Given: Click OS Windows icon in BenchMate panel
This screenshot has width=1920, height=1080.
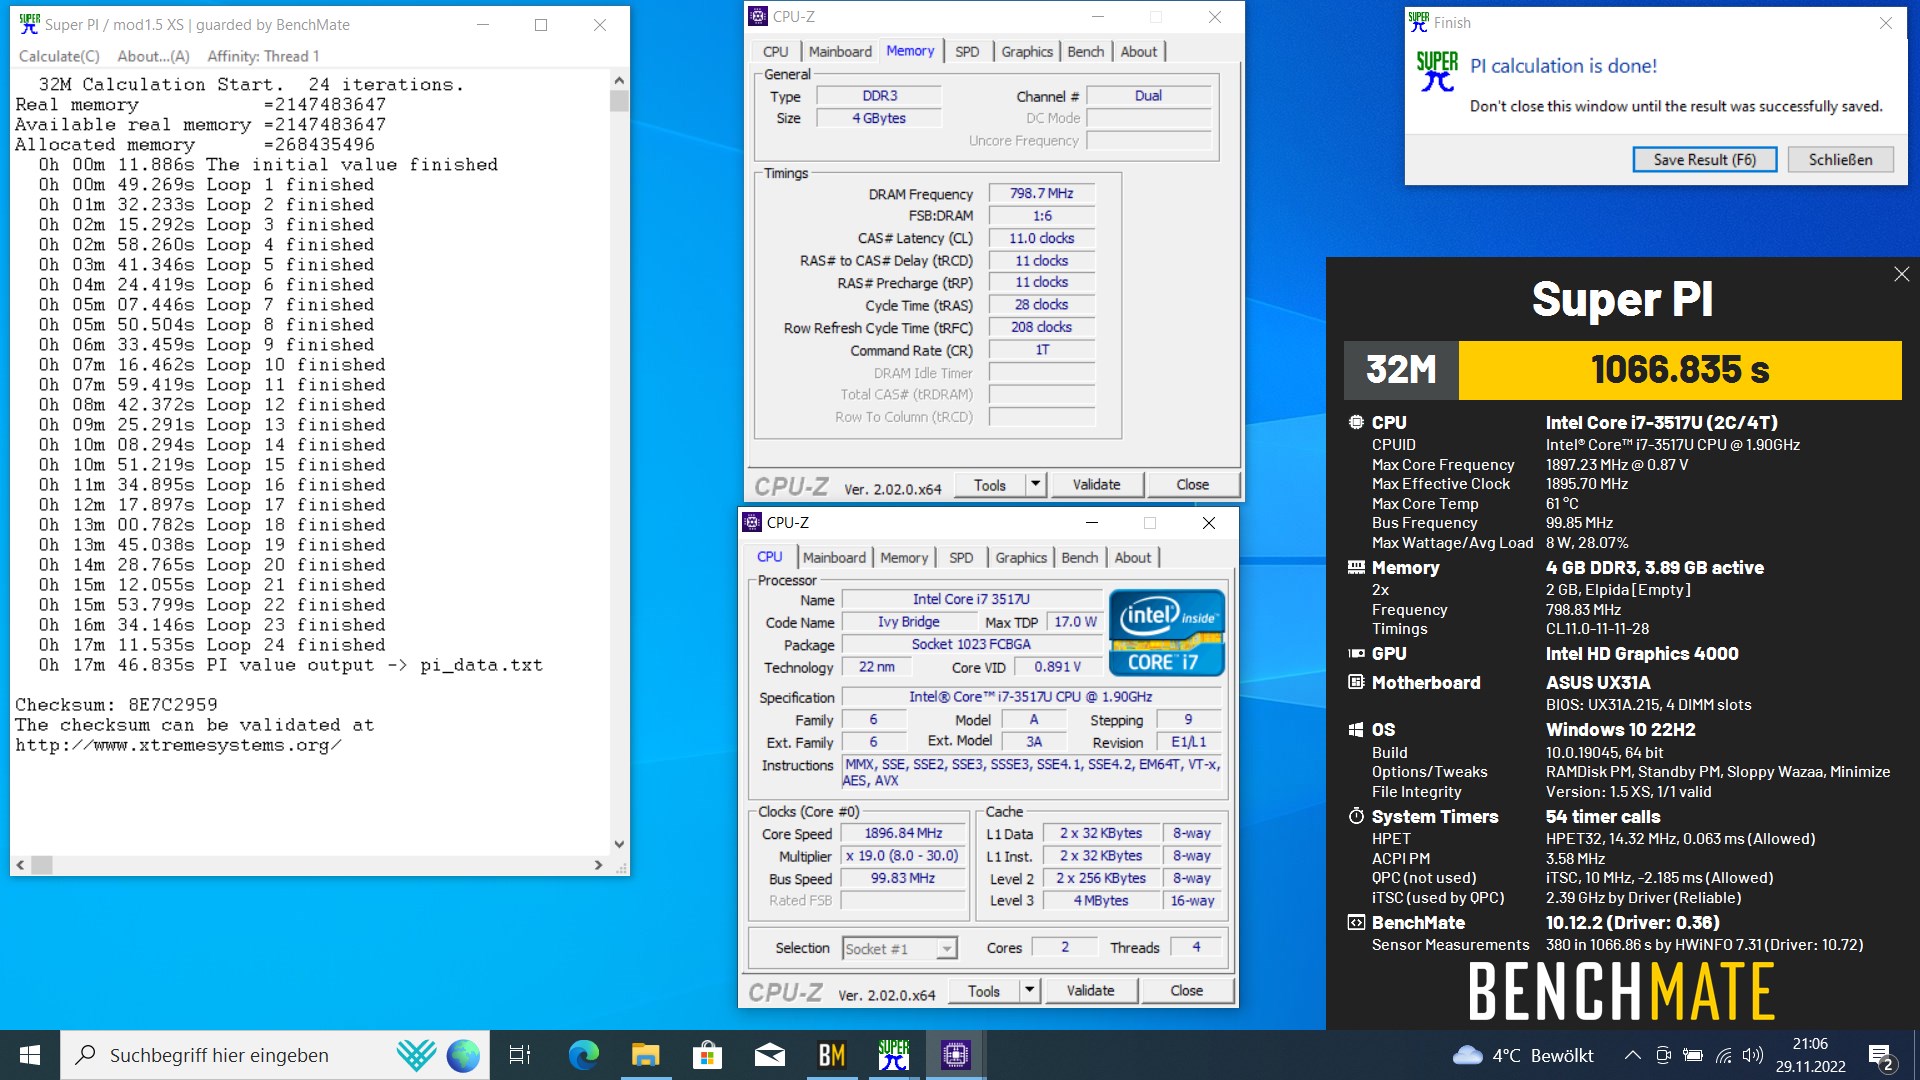Looking at the screenshot, I should tap(1356, 730).
